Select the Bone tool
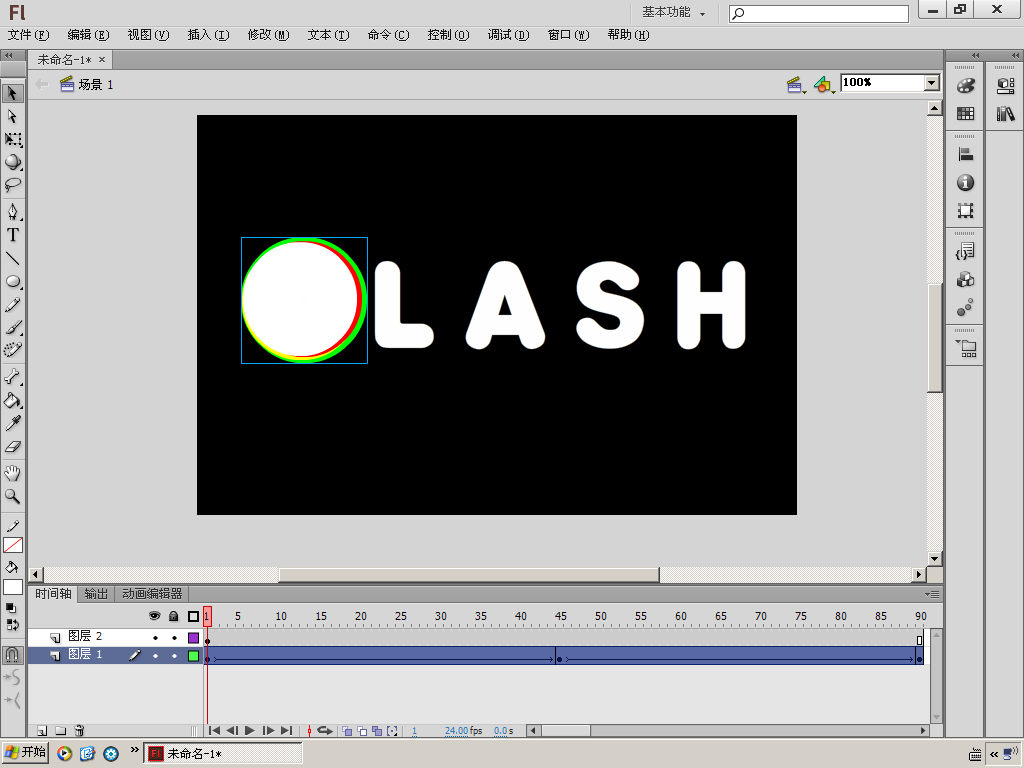Image resolution: width=1024 pixels, height=768 pixels. pyautogui.click(x=12, y=377)
